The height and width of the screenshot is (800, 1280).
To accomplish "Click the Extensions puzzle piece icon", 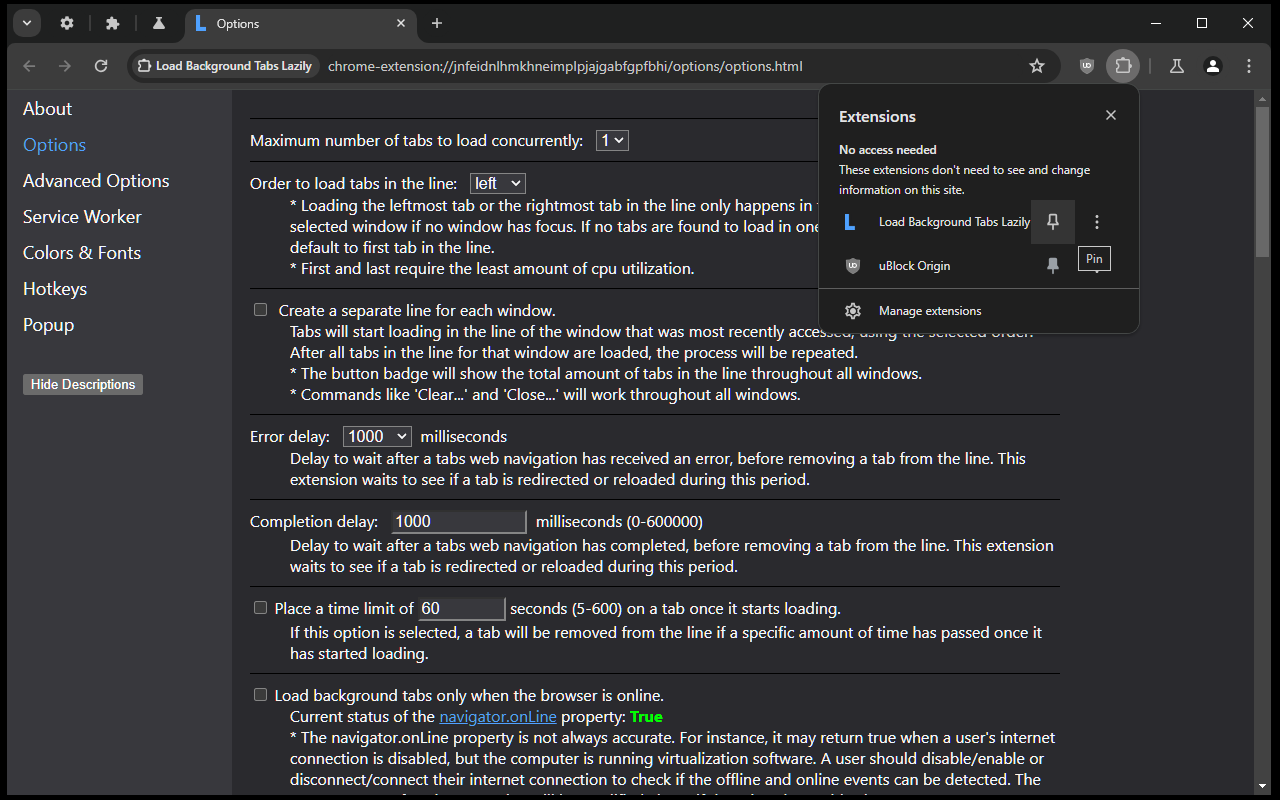I will tap(1123, 66).
